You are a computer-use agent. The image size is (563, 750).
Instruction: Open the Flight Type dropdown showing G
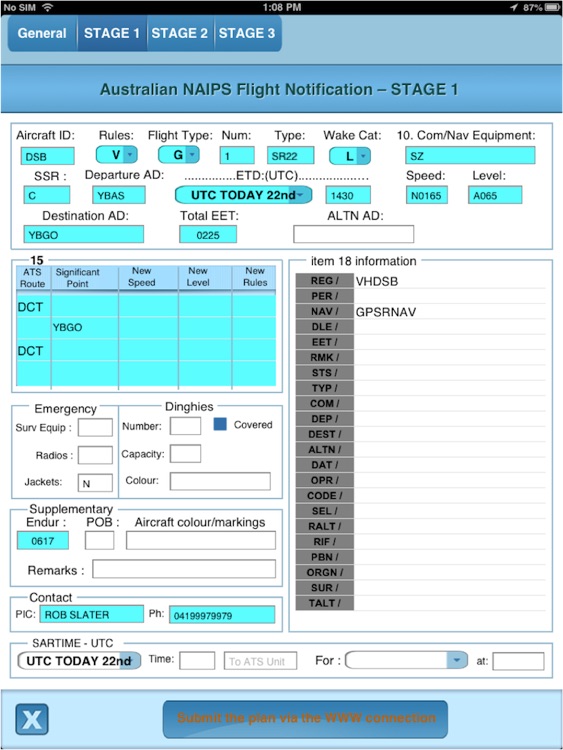tap(178, 154)
